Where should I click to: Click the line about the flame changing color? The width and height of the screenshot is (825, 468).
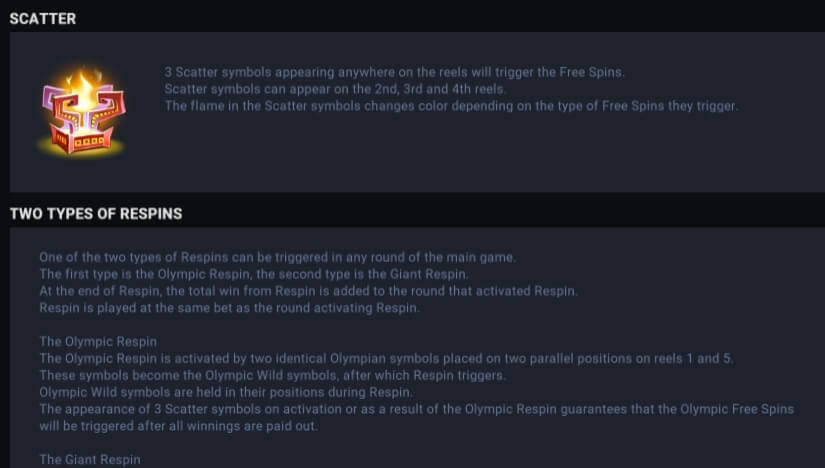click(451, 106)
